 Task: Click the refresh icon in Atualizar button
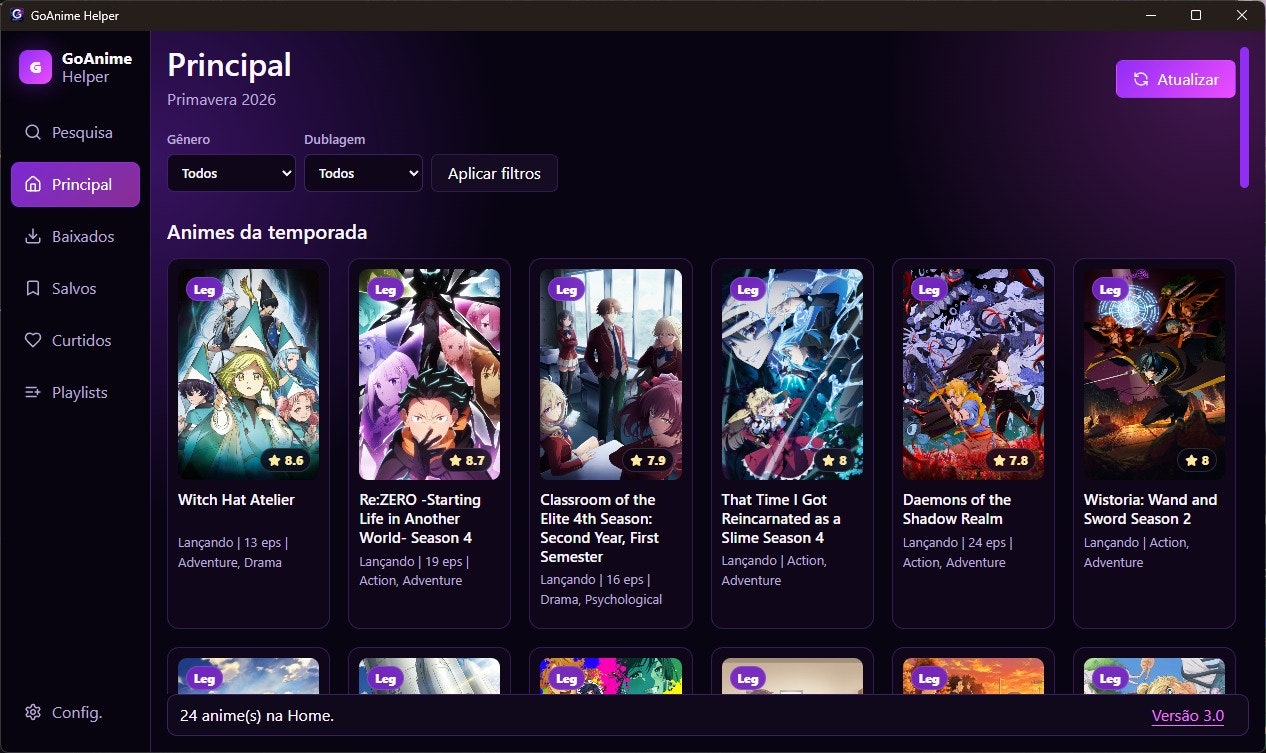(x=1141, y=79)
